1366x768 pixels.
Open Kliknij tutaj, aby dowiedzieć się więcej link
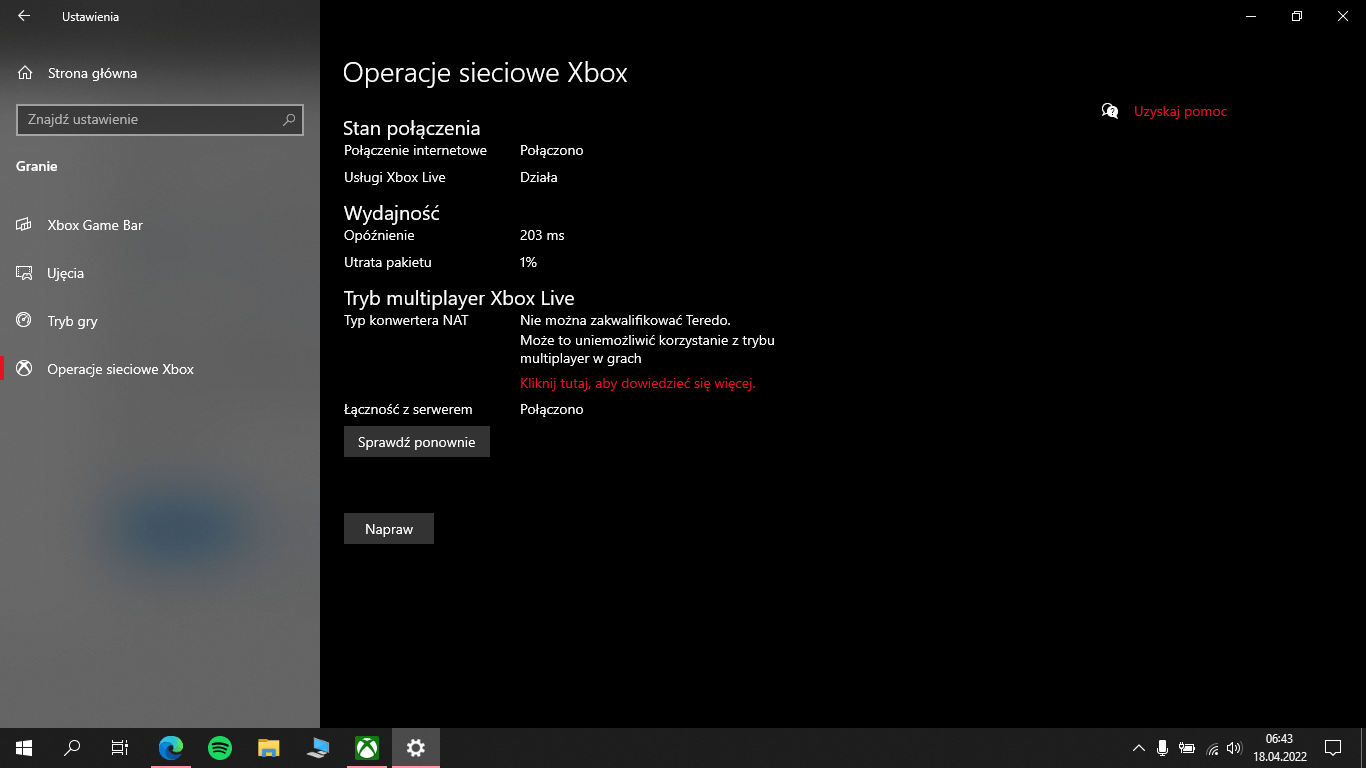[x=637, y=383]
